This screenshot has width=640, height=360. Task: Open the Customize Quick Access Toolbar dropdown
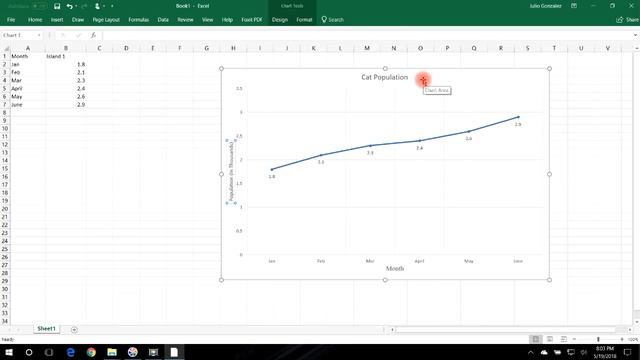coord(112,6)
